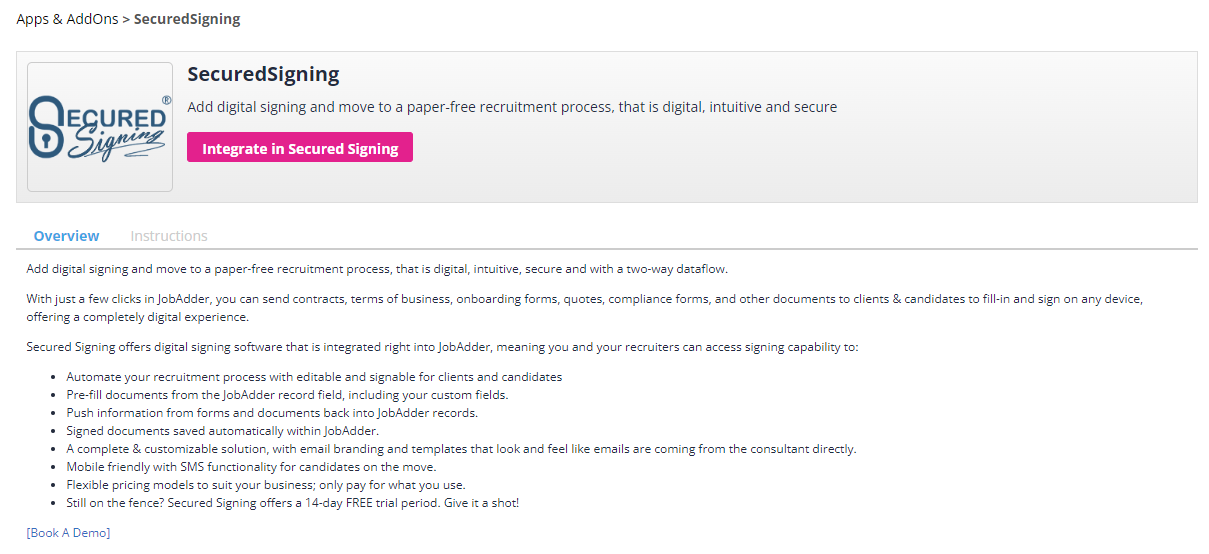Click the 14-day FREE trial bullet
The width and height of the screenshot is (1209, 554).
click(293, 503)
